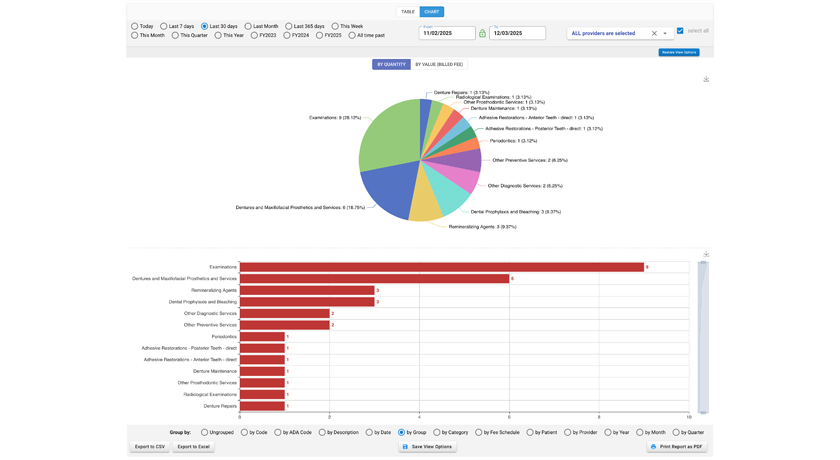840x460 pixels.
Task: Switch to the TABLE view tab
Action: coord(408,12)
